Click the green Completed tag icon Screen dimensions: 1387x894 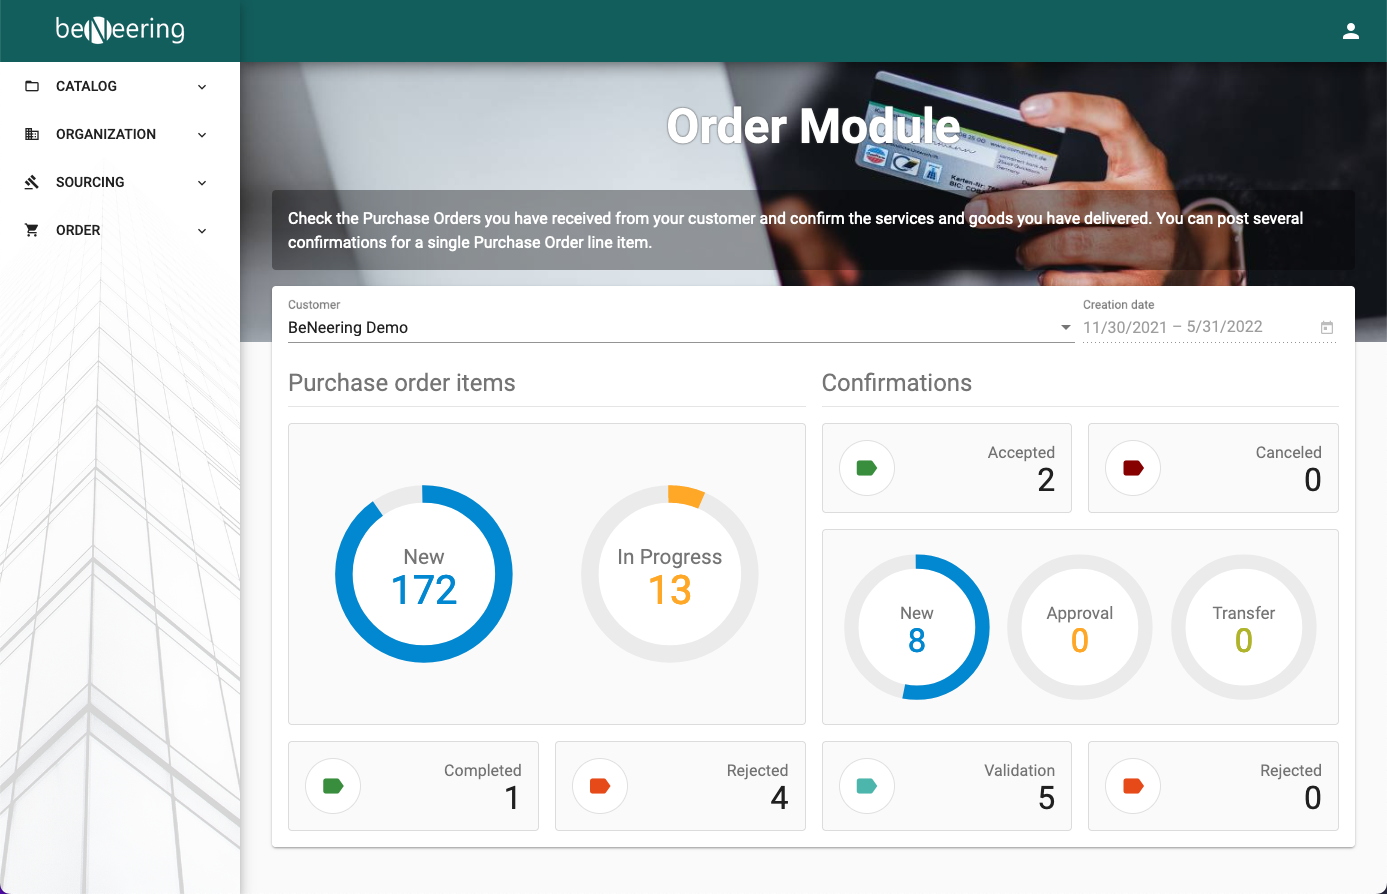pyautogui.click(x=333, y=786)
